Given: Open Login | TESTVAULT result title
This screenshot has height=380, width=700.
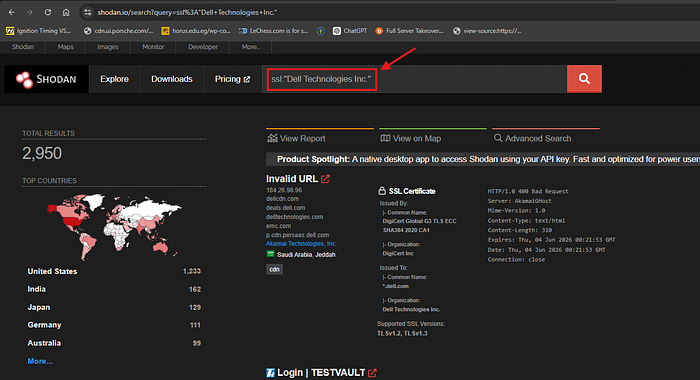Looking at the screenshot, I should click(321, 373).
